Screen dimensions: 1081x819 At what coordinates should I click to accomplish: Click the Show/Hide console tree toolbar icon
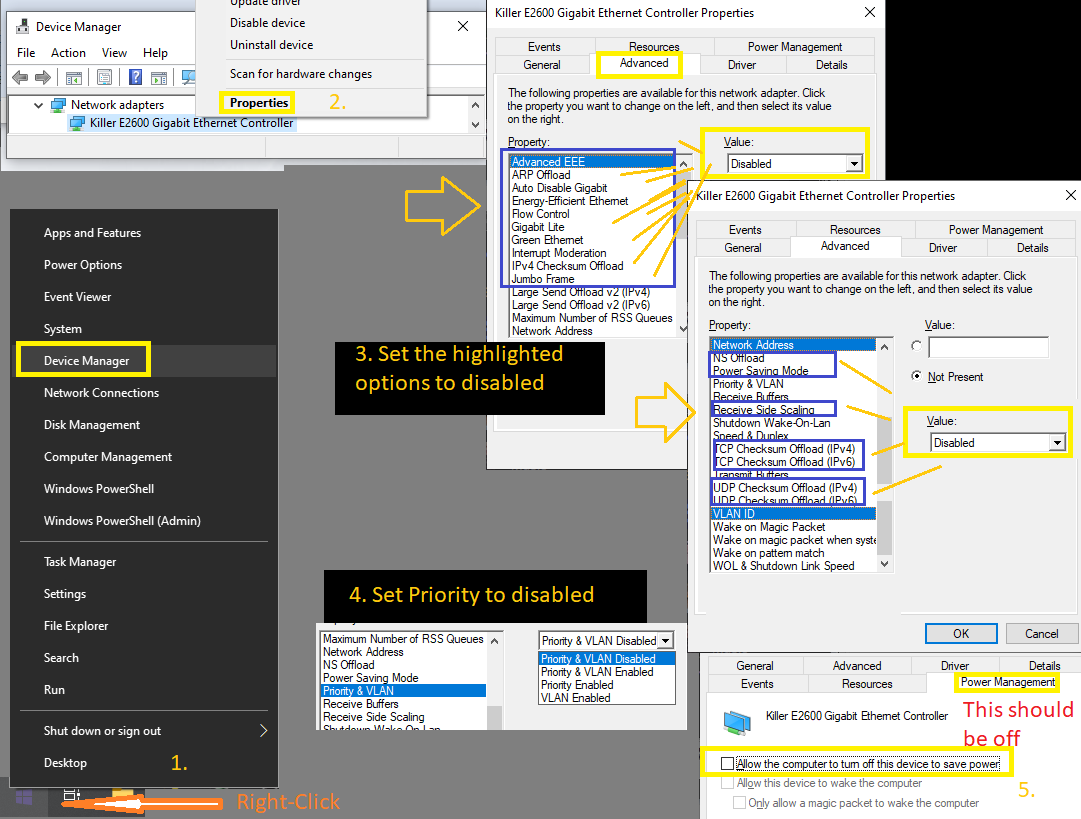pyautogui.click(x=74, y=78)
